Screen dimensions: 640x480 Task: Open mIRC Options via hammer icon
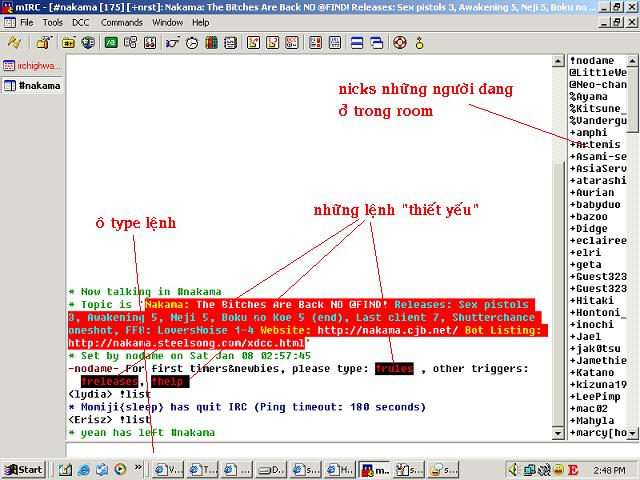(x=44, y=42)
